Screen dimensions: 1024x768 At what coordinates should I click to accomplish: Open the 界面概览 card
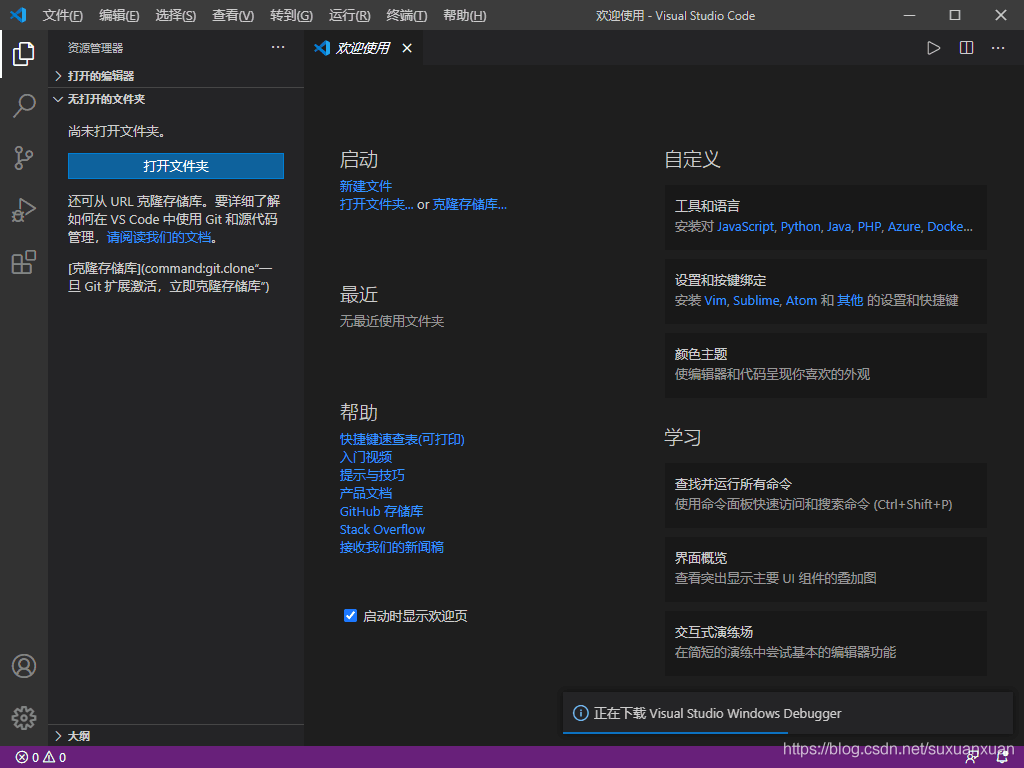(x=825, y=569)
